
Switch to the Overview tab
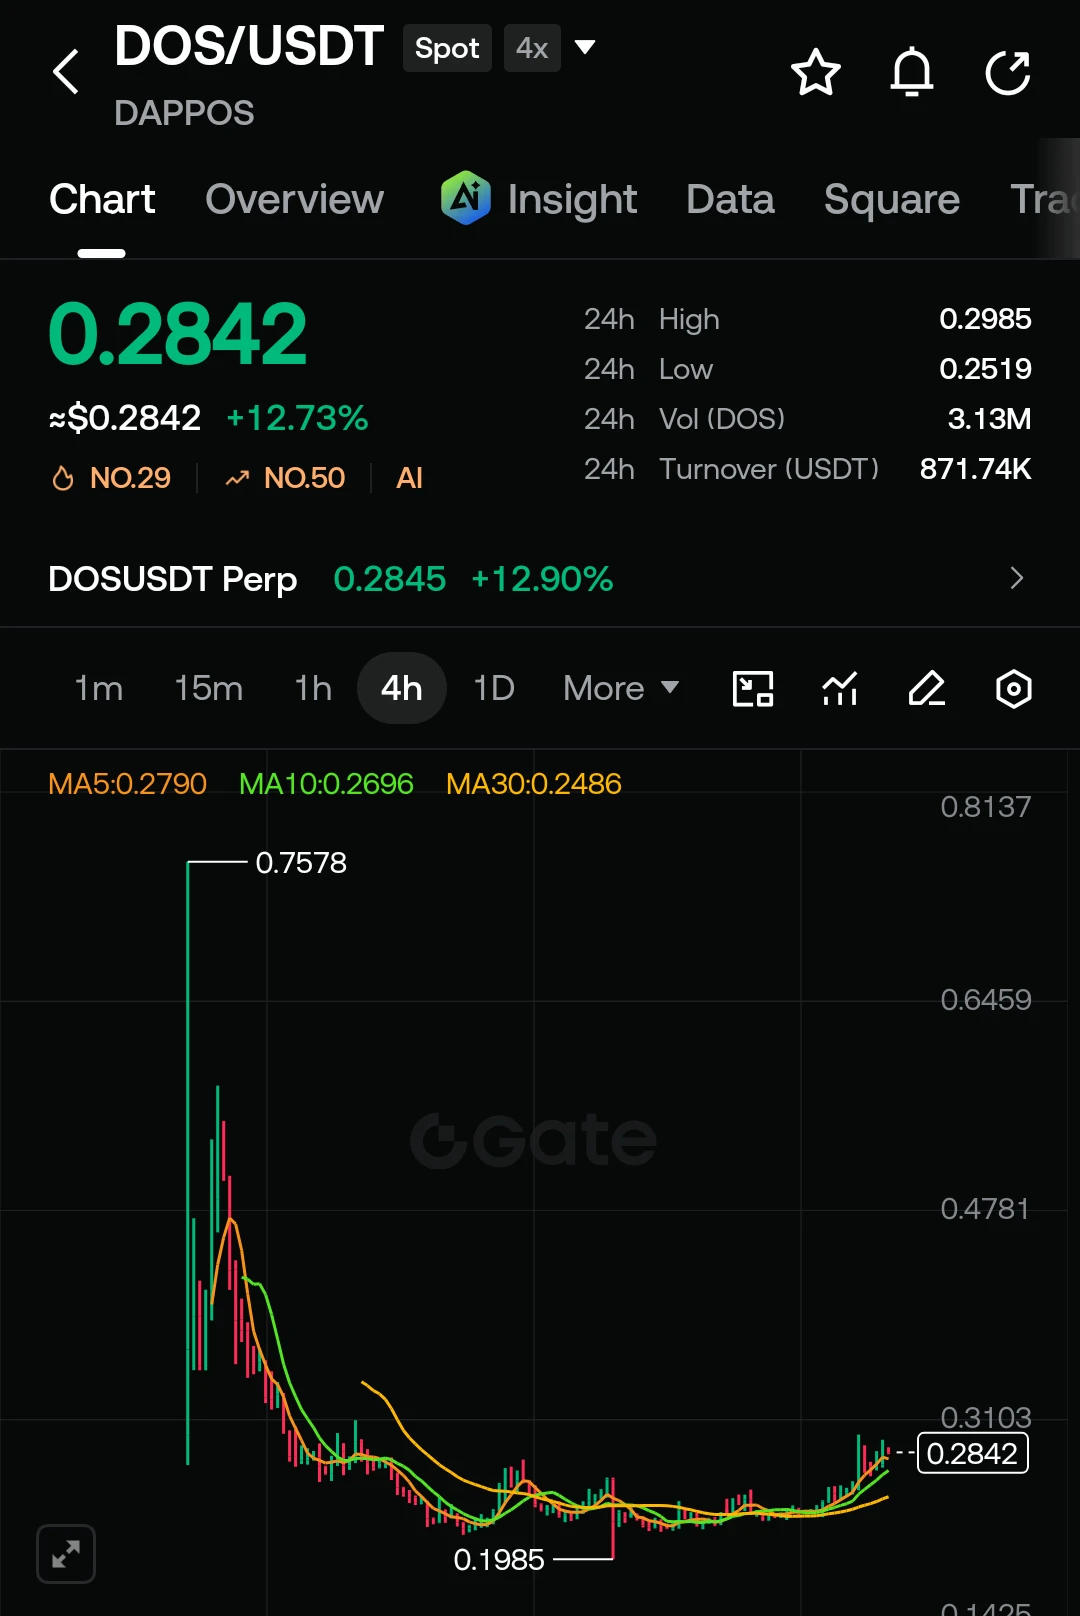(x=294, y=199)
